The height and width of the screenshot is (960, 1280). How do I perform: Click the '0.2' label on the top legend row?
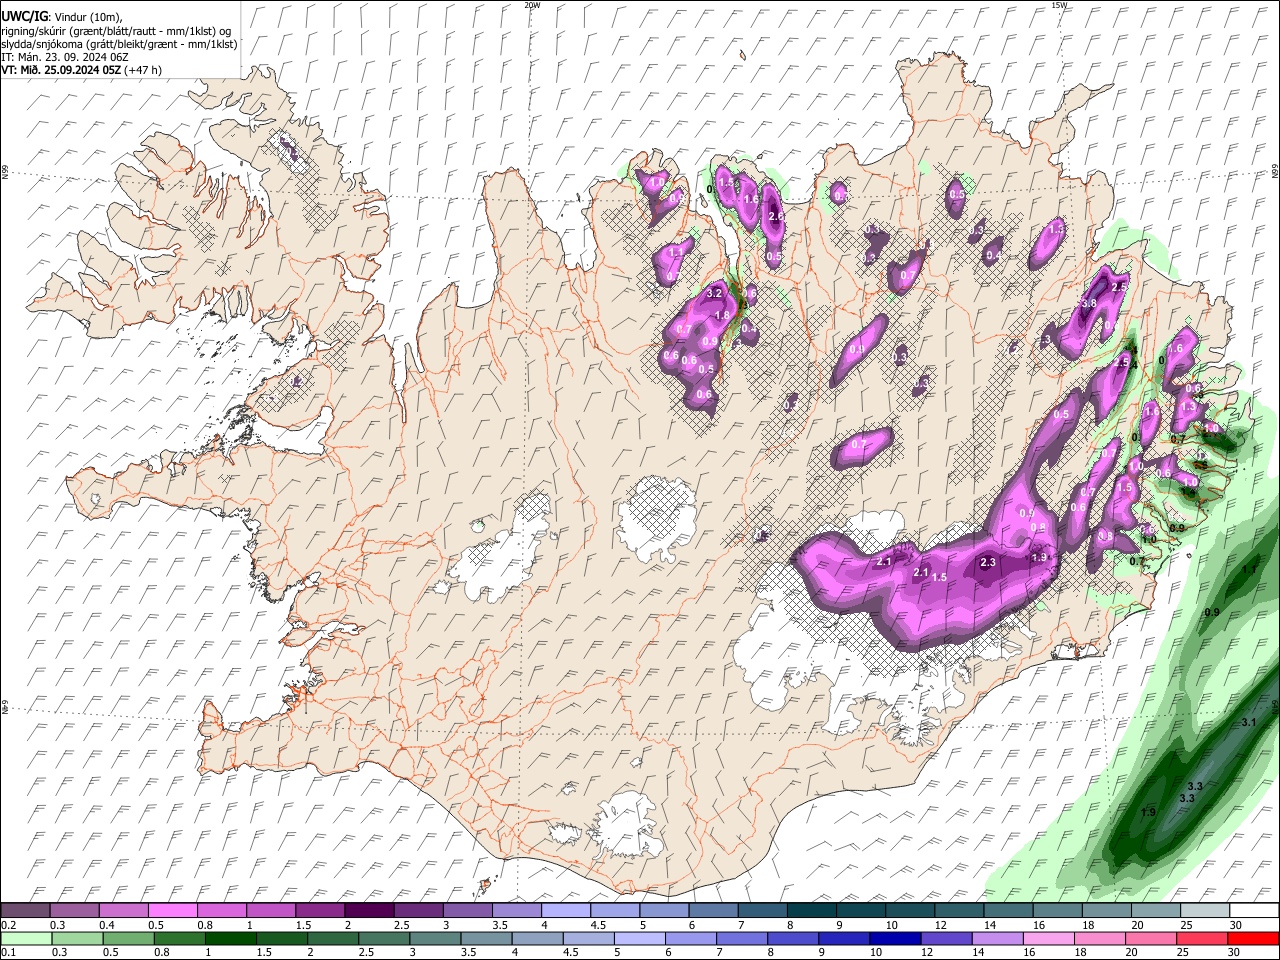click(x=8, y=925)
